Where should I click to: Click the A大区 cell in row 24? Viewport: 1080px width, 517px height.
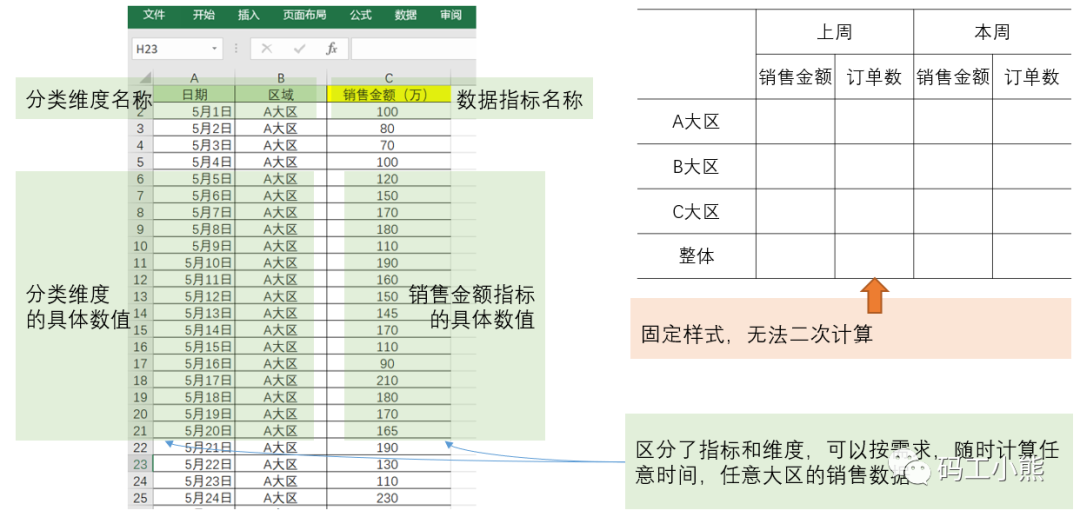[x=281, y=481]
